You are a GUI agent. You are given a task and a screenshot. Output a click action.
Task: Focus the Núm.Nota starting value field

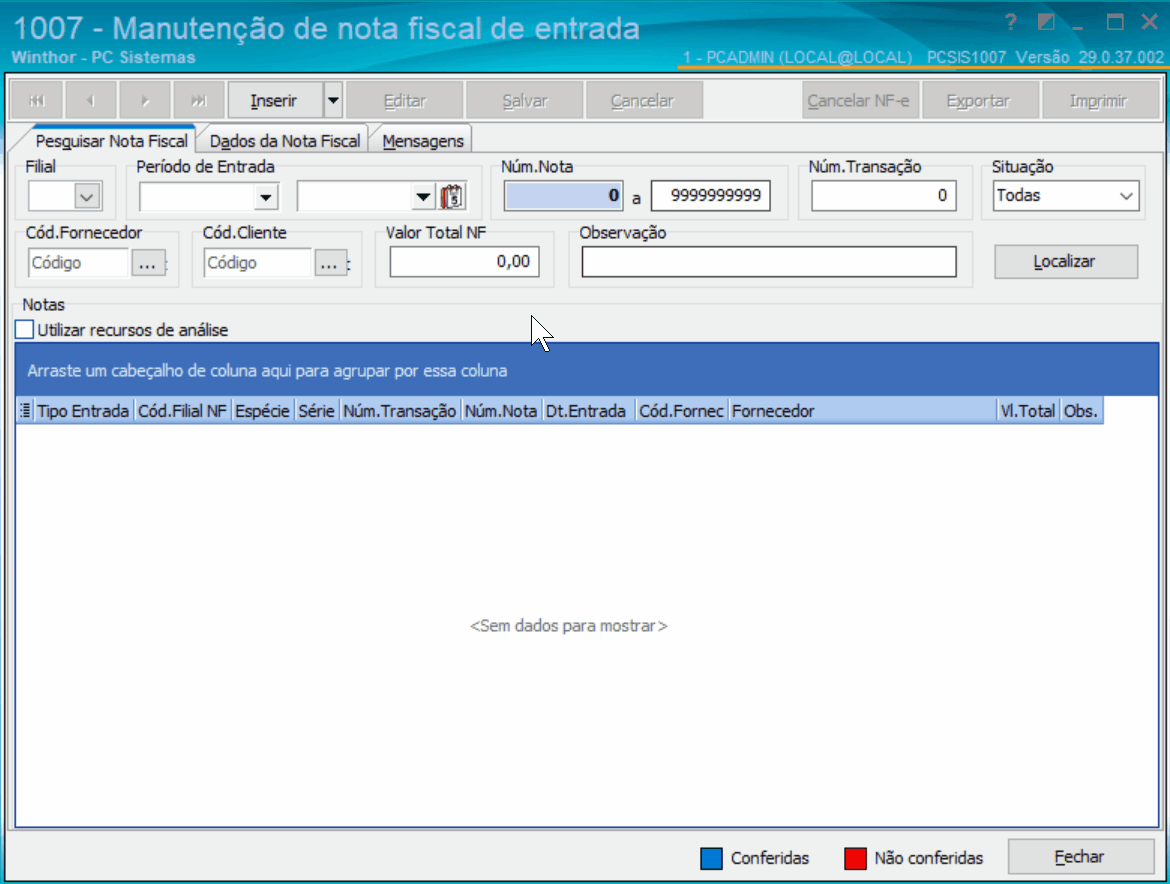point(563,195)
